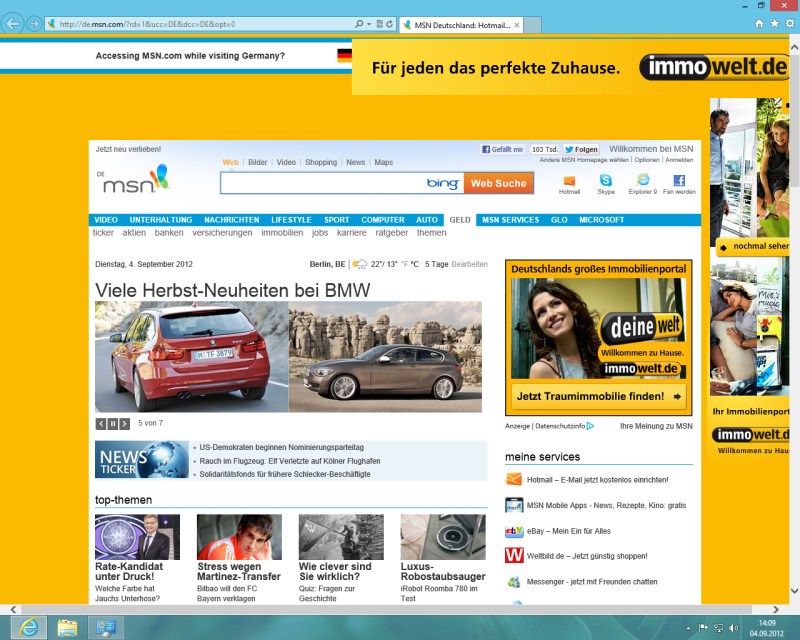This screenshot has width=800, height=640.
Task: Open the Hotmail envelope icon
Action: point(569,181)
